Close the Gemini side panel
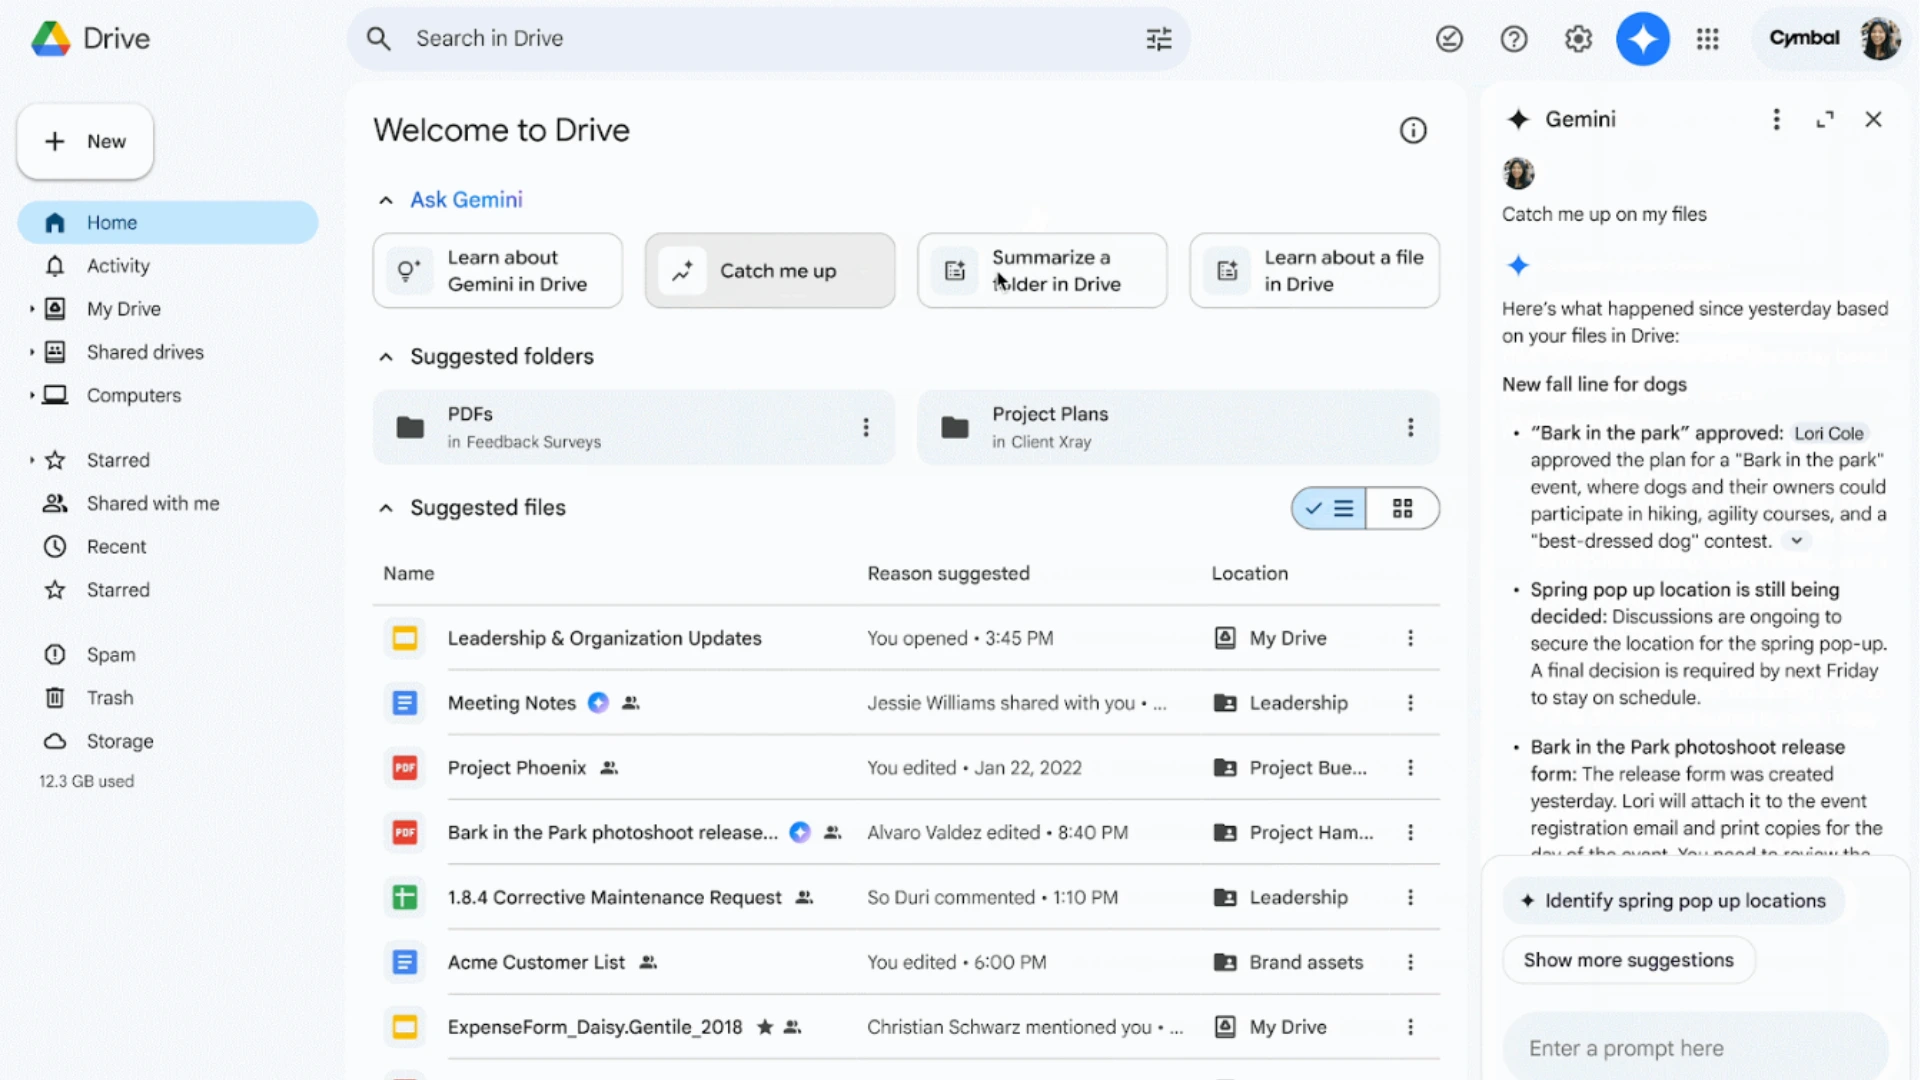The image size is (1920, 1080). pos(1873,120)
